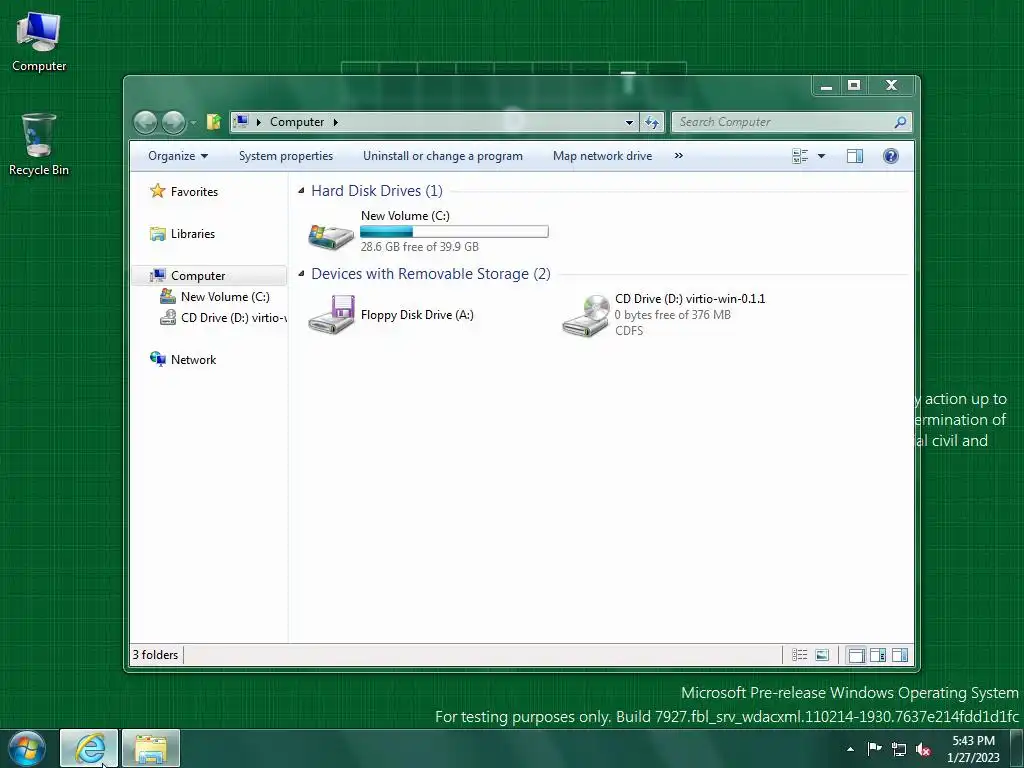
Task: Select the New Volume (C:) drive icon
Action: coord(331,236)
